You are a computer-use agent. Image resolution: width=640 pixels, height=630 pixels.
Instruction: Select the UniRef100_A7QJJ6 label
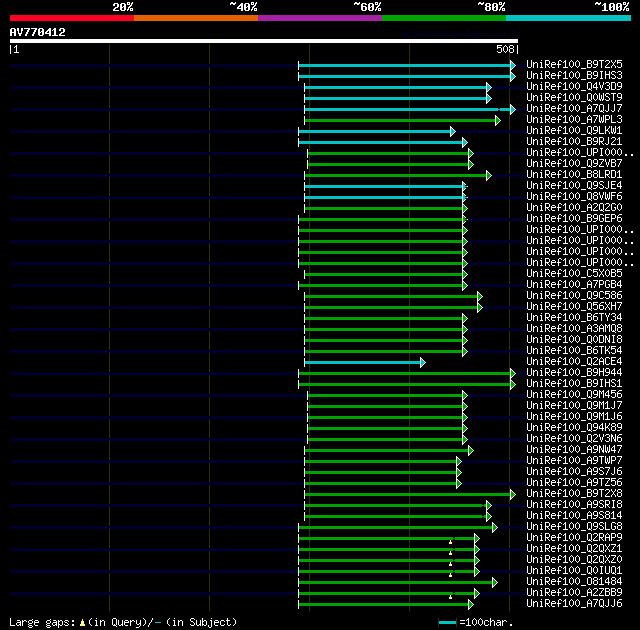click(x=574, y=604)
